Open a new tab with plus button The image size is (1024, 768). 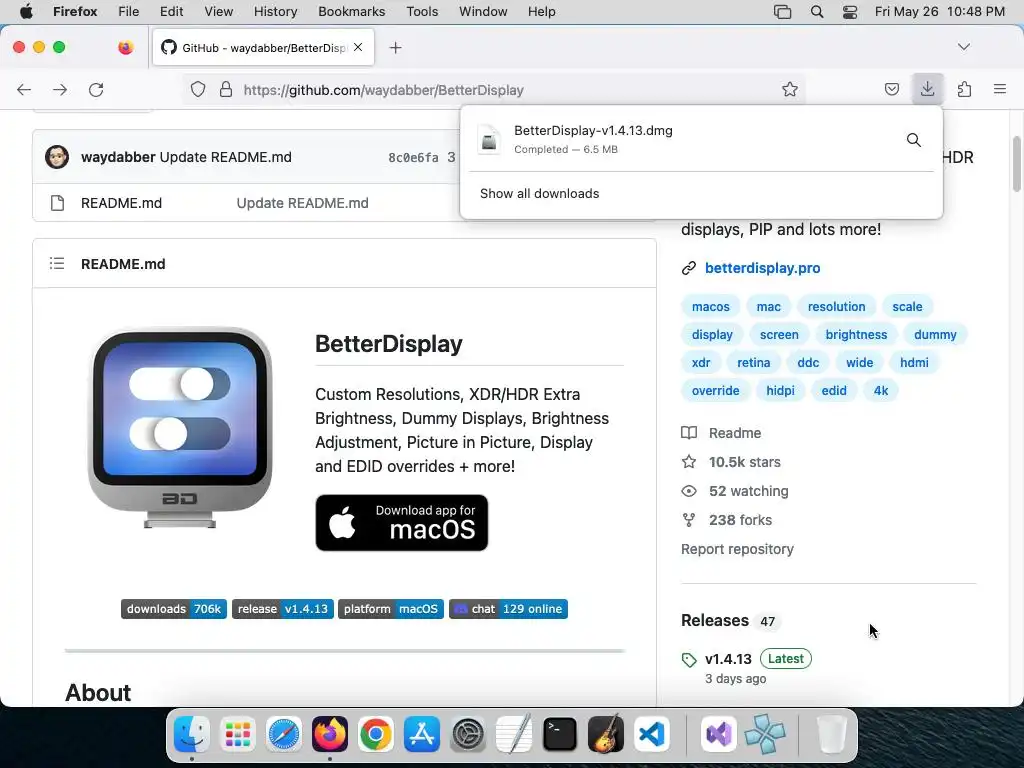pyautogui.click(x=395, y=48)
